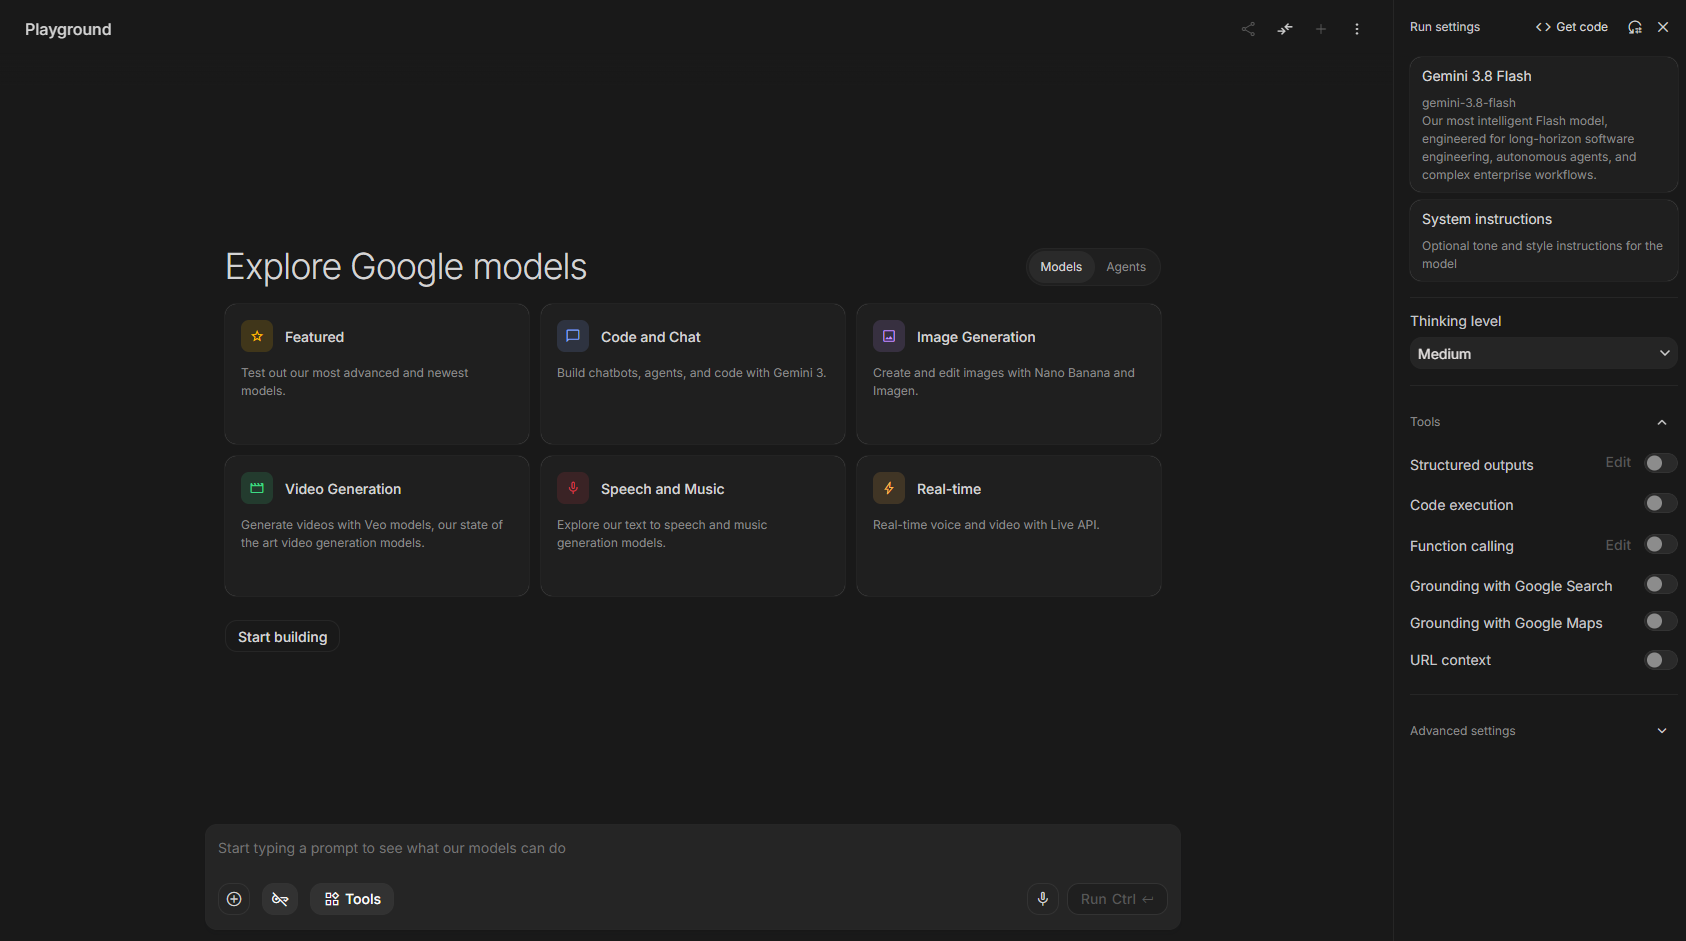Expand the Advanced settings section

[1544, 731]
